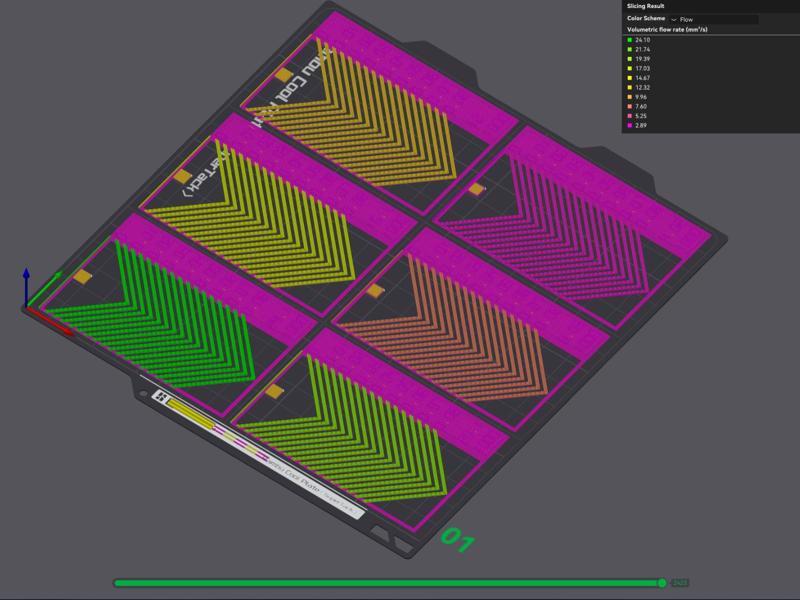The height and width of the screenshot is (600, 800).
Task: Select the 2.89 magenta legend swatch
Action: pyautogui.click(x=630, y=126)
